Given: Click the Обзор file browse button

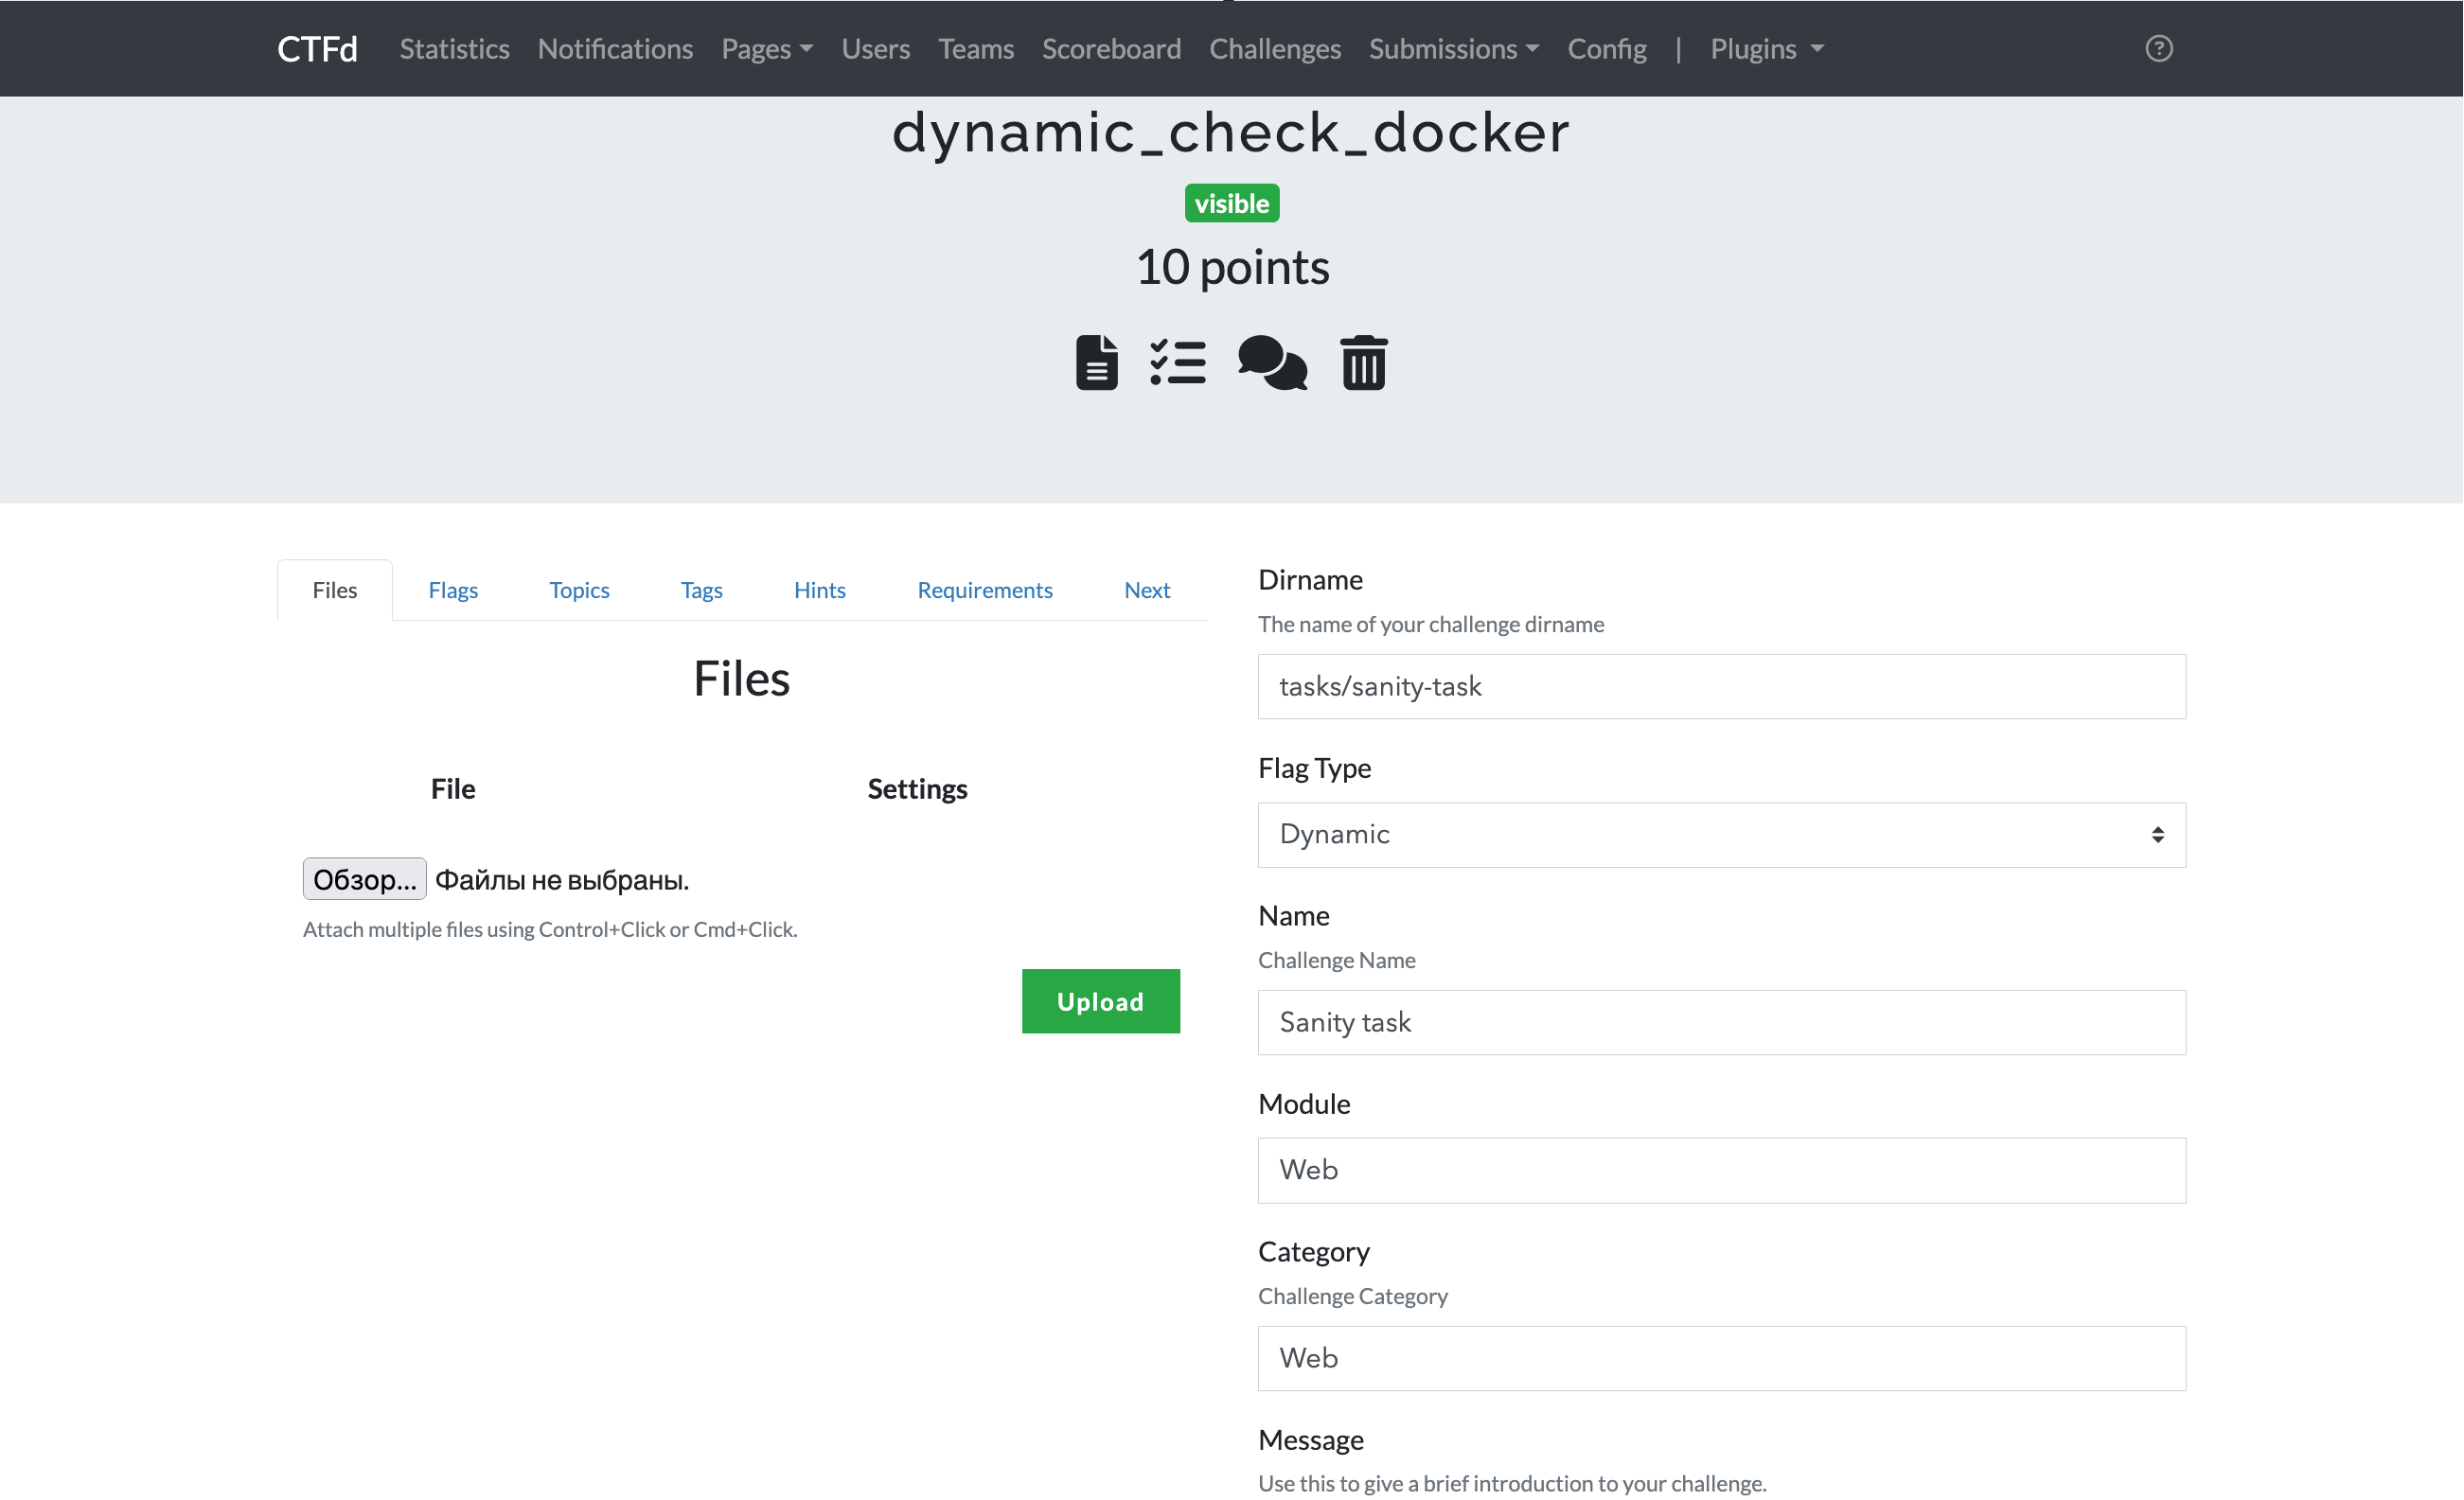Looking at the screenshot, I should [364, 879].
